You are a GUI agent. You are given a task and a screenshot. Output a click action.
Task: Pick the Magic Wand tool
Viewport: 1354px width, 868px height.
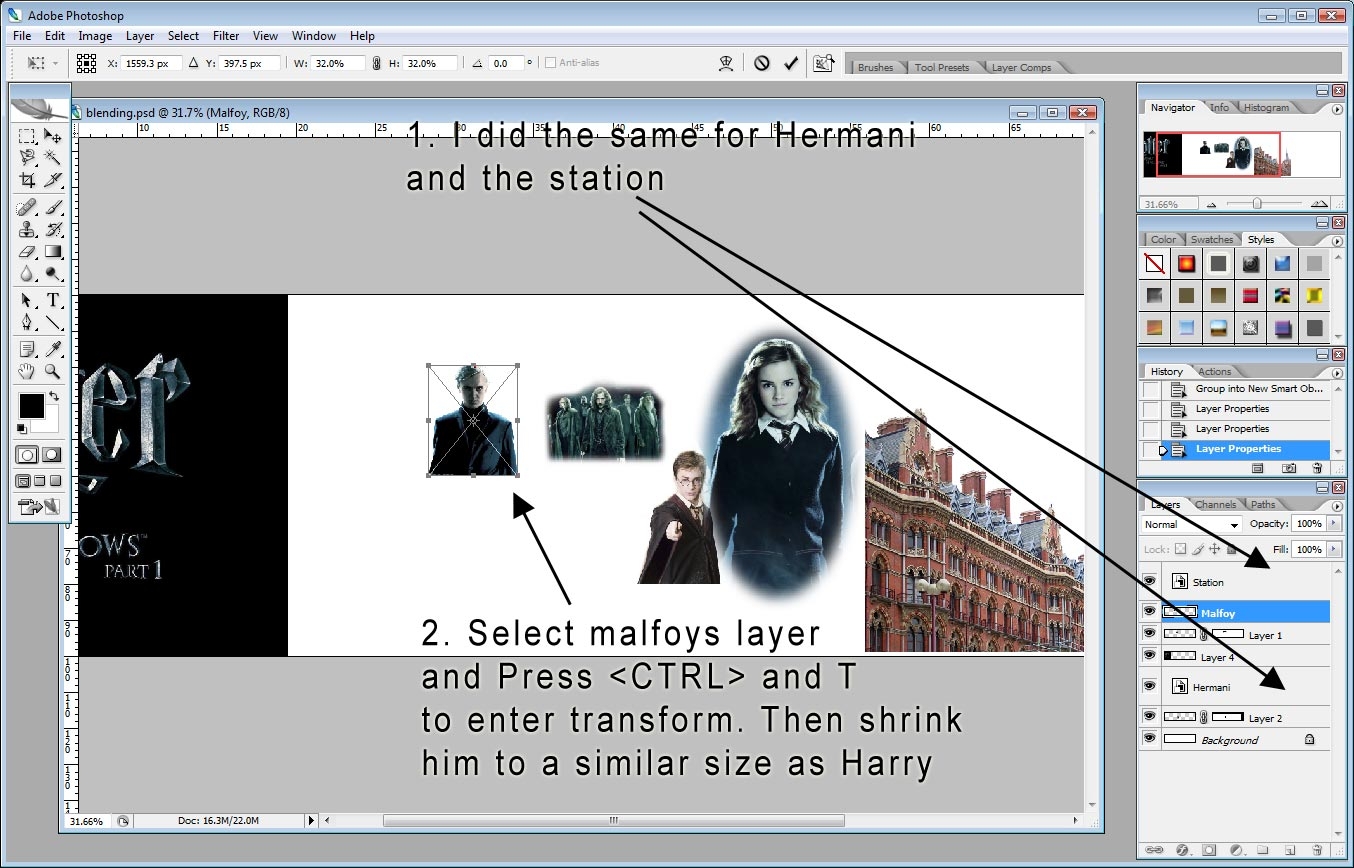pyautogui.click(x=53, y=157)
